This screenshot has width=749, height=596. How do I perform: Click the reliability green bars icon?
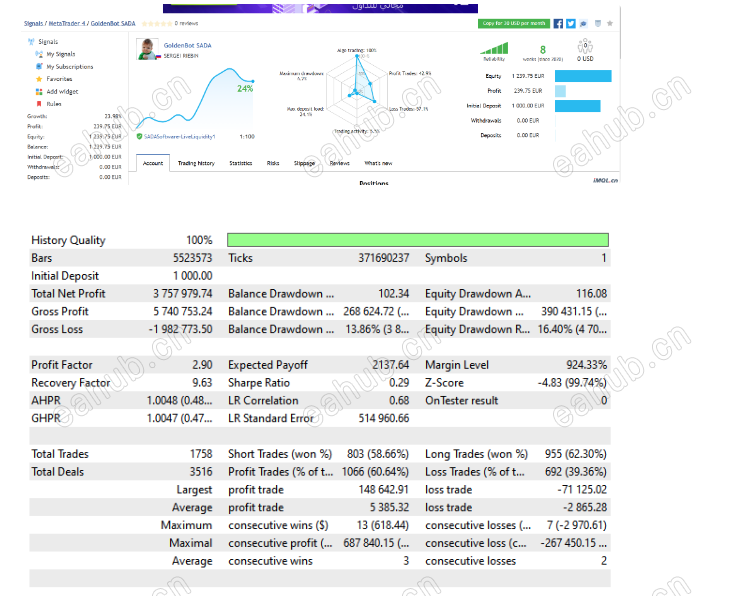click(x=494, y=48)
